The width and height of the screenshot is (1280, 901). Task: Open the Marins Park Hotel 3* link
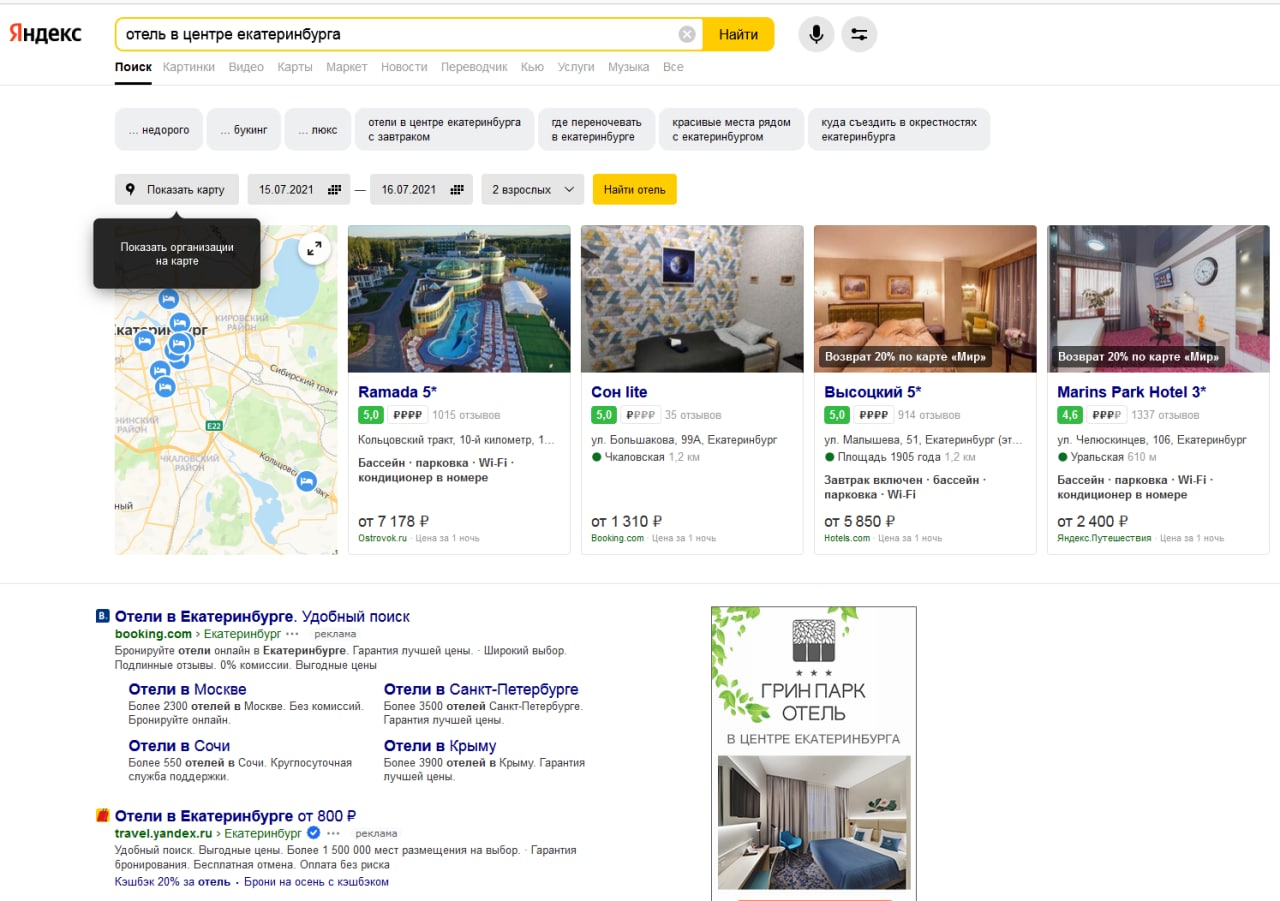(1131, 392)
